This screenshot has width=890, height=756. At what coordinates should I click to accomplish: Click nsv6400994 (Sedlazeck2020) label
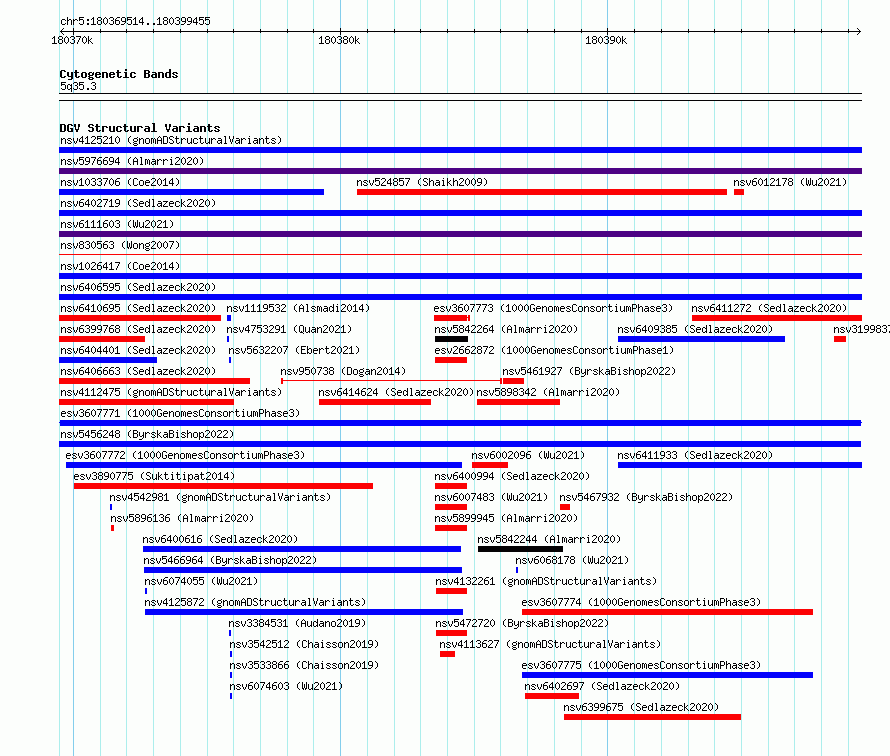click(512, 476)
